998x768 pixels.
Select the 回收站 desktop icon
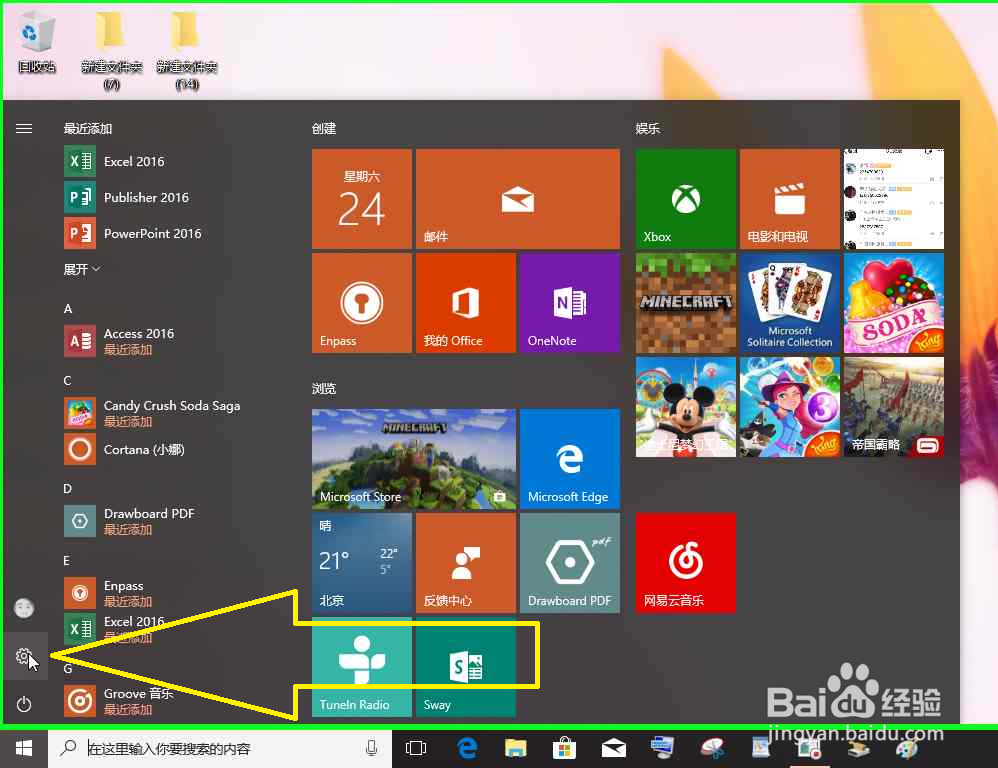(x=36, y=43)
